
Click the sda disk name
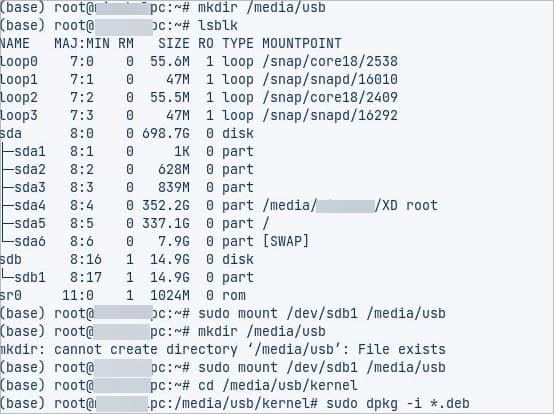[11, 134]
